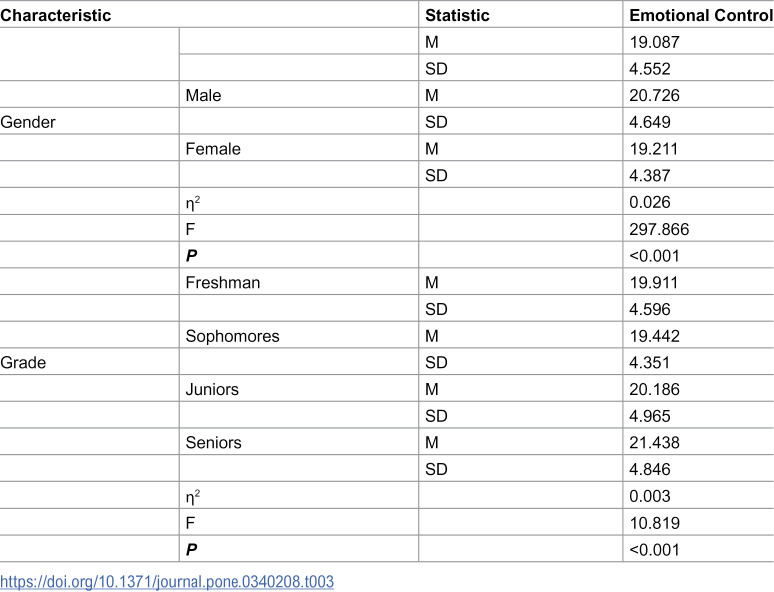Screen dimensions: 774x592
Task: Select the Freshman subgroup cell
Action: (223, 282)
